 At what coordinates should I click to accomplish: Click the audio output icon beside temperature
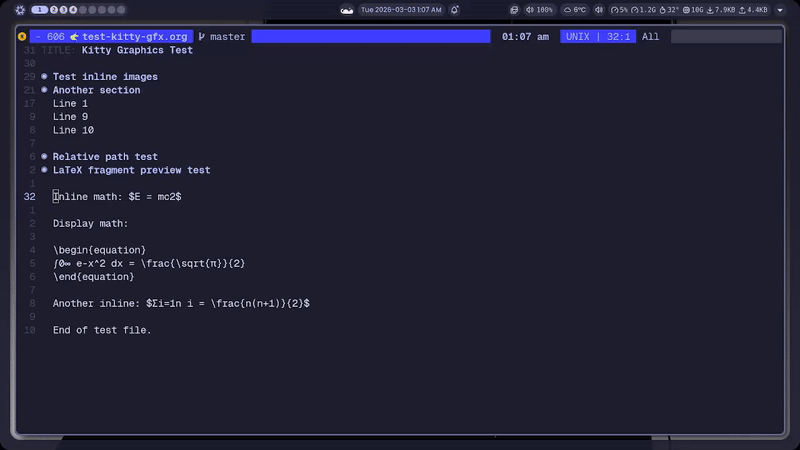(x=599, y=10)
